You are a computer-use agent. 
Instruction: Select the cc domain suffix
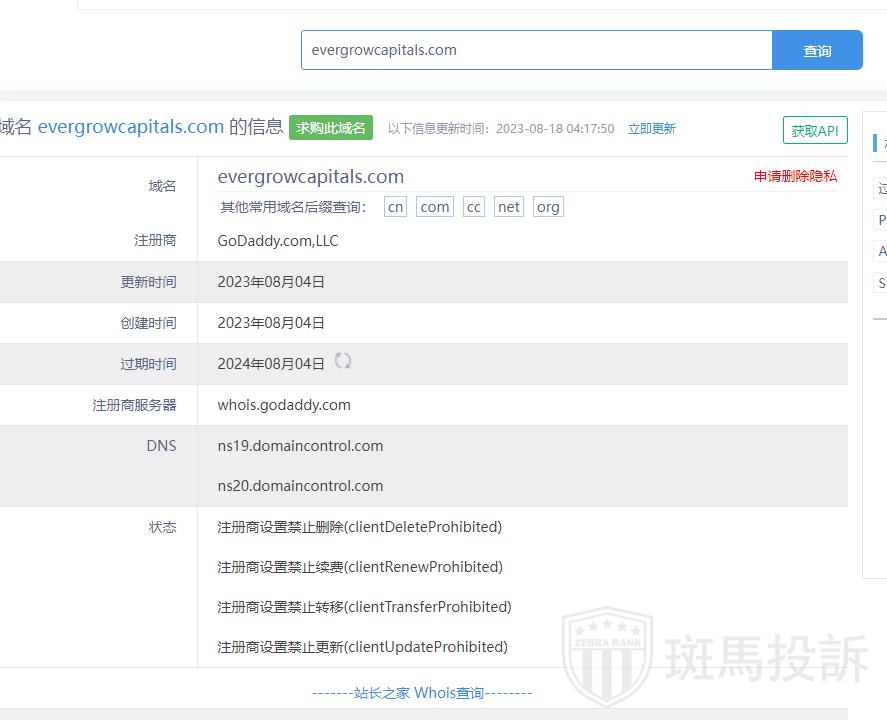[x=474, y=207]
